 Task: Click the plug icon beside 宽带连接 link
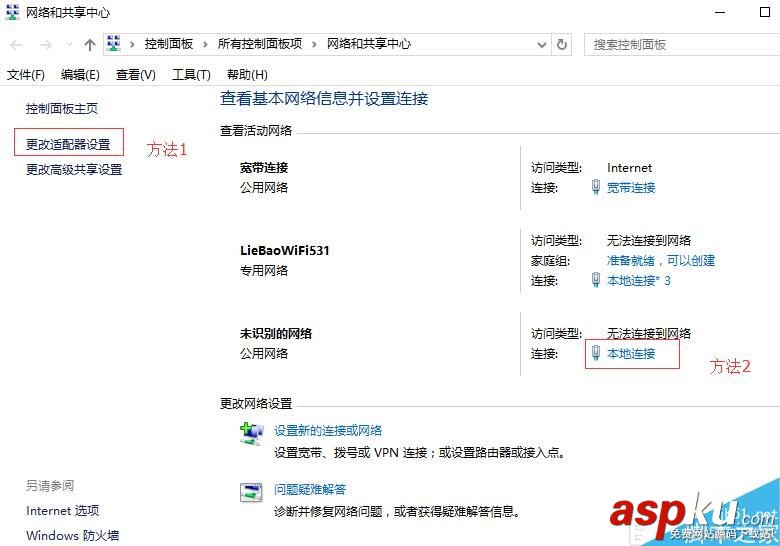click(595, 187)
